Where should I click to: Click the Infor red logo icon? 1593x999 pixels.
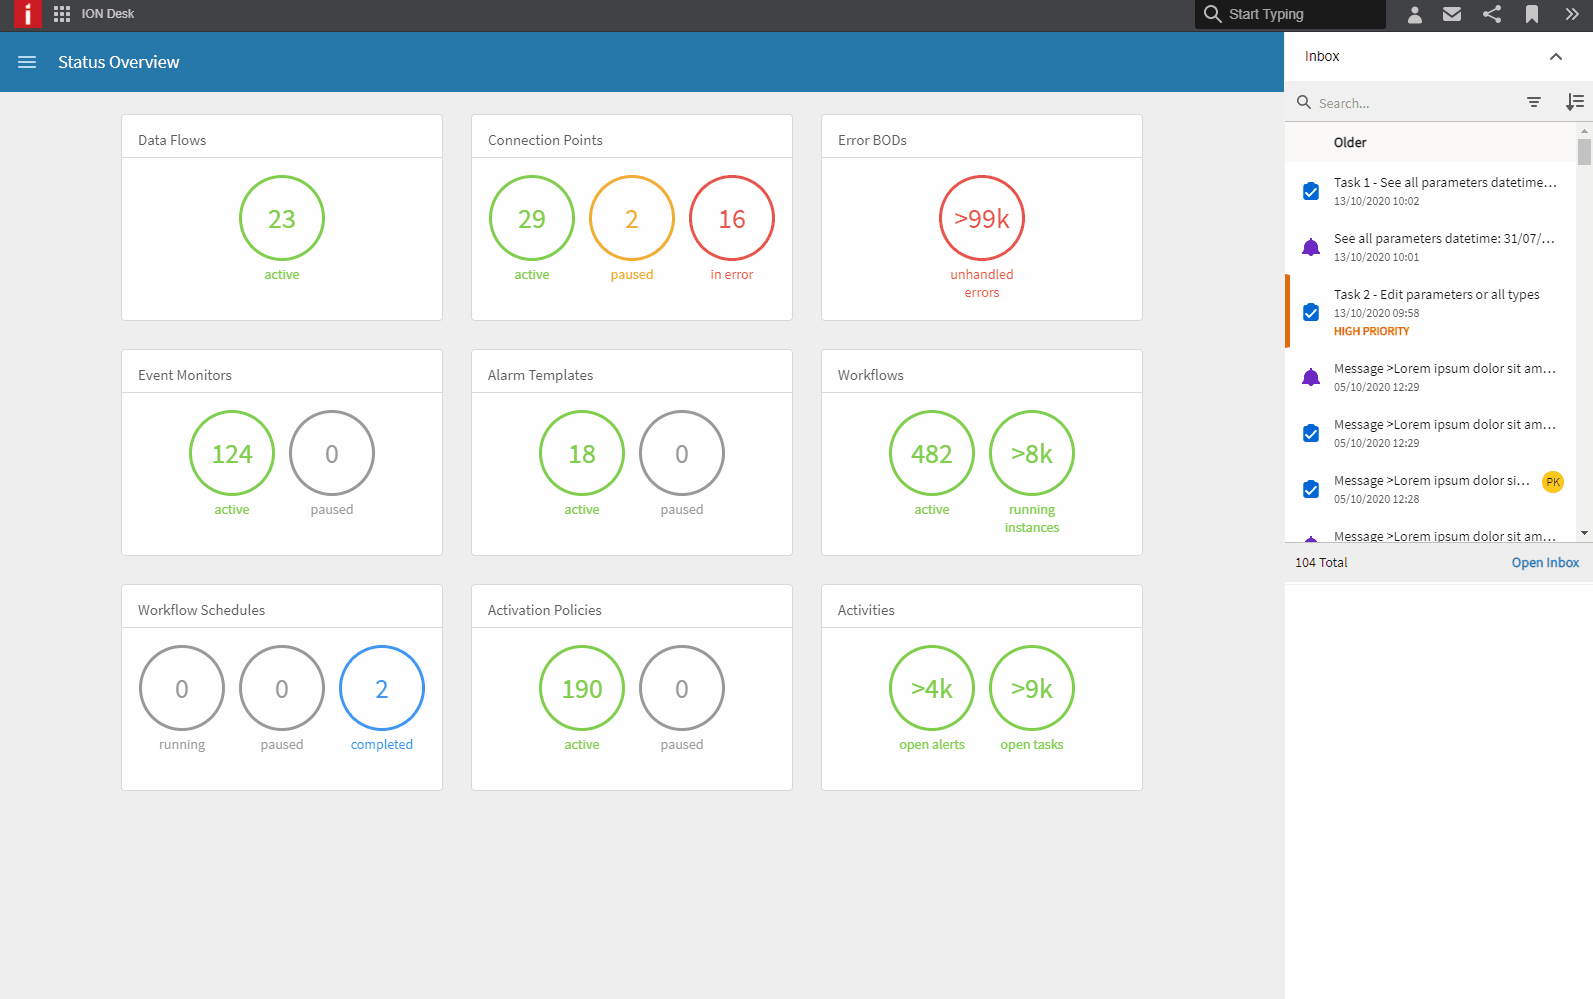tap(27, 14)
